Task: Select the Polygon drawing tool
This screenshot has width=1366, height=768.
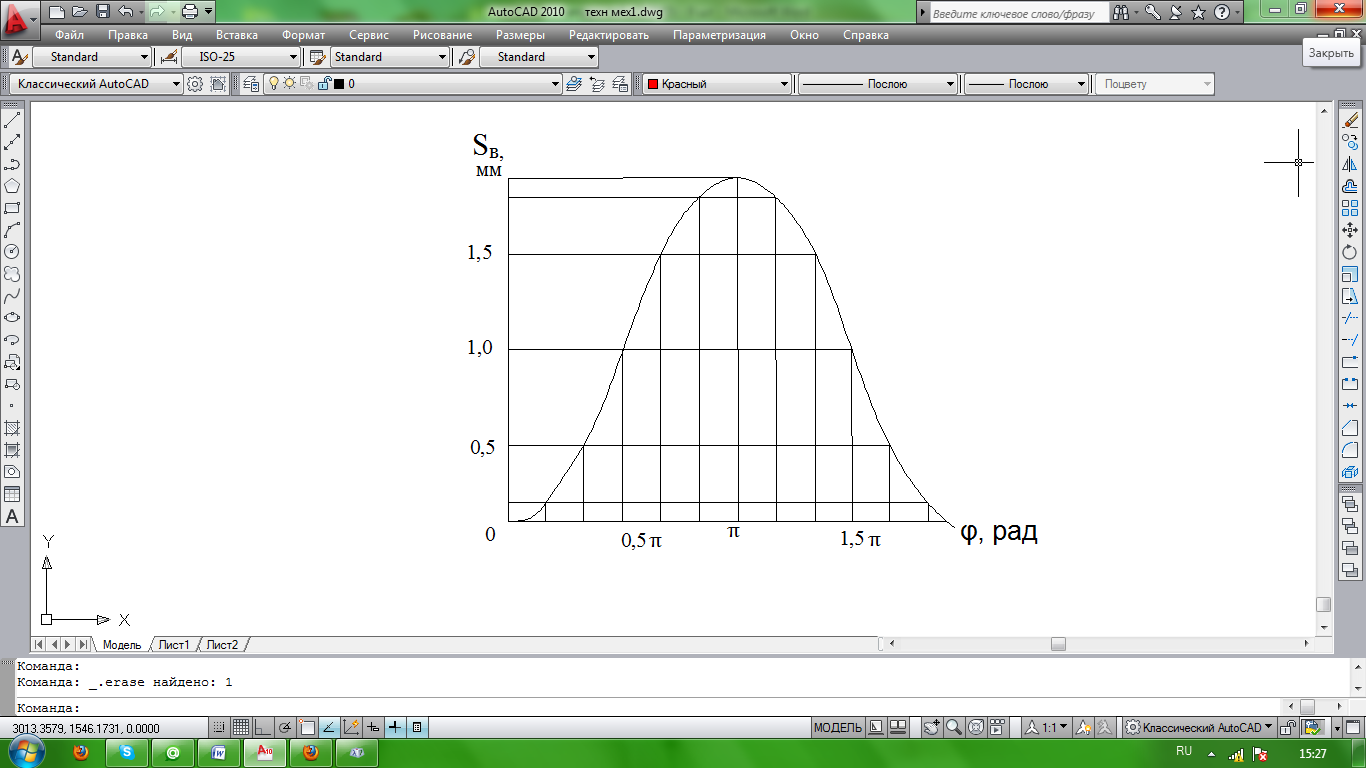Action: click(x=13, y=186)
